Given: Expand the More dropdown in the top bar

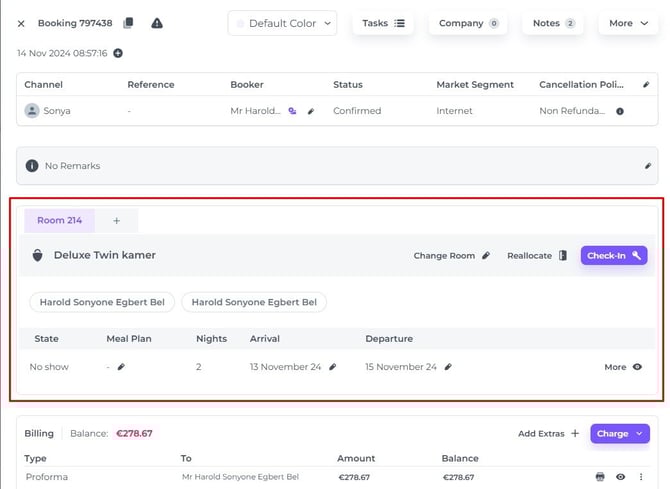Looking at the screenshot, I should click(x=629, y=23).
